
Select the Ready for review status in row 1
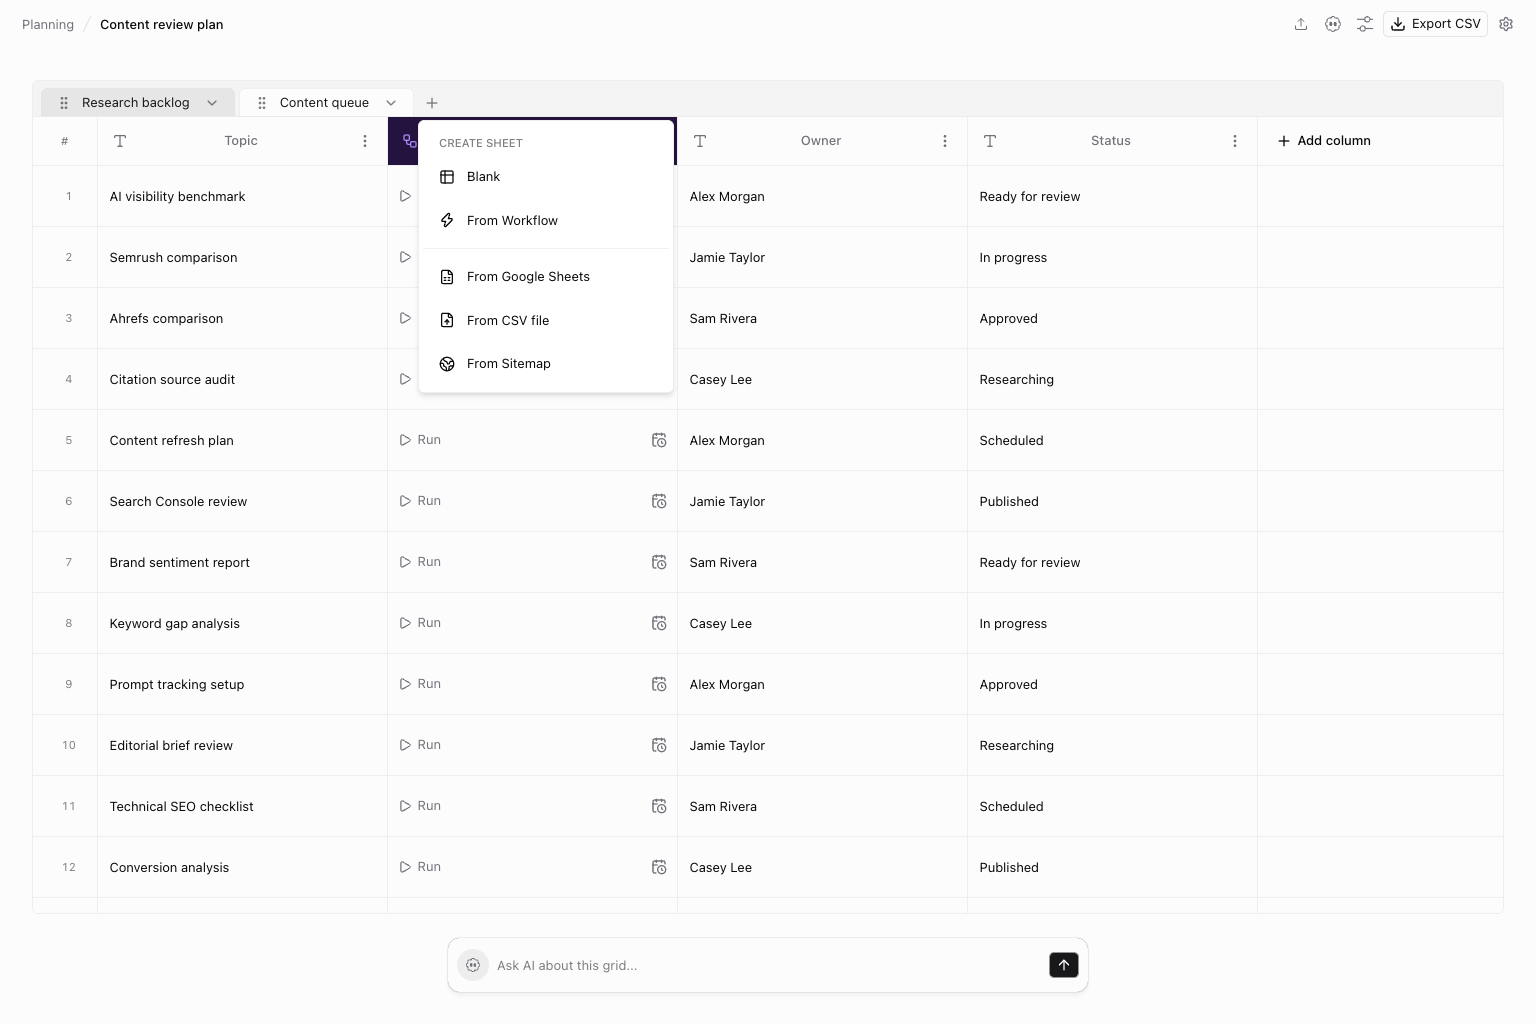1112,196
